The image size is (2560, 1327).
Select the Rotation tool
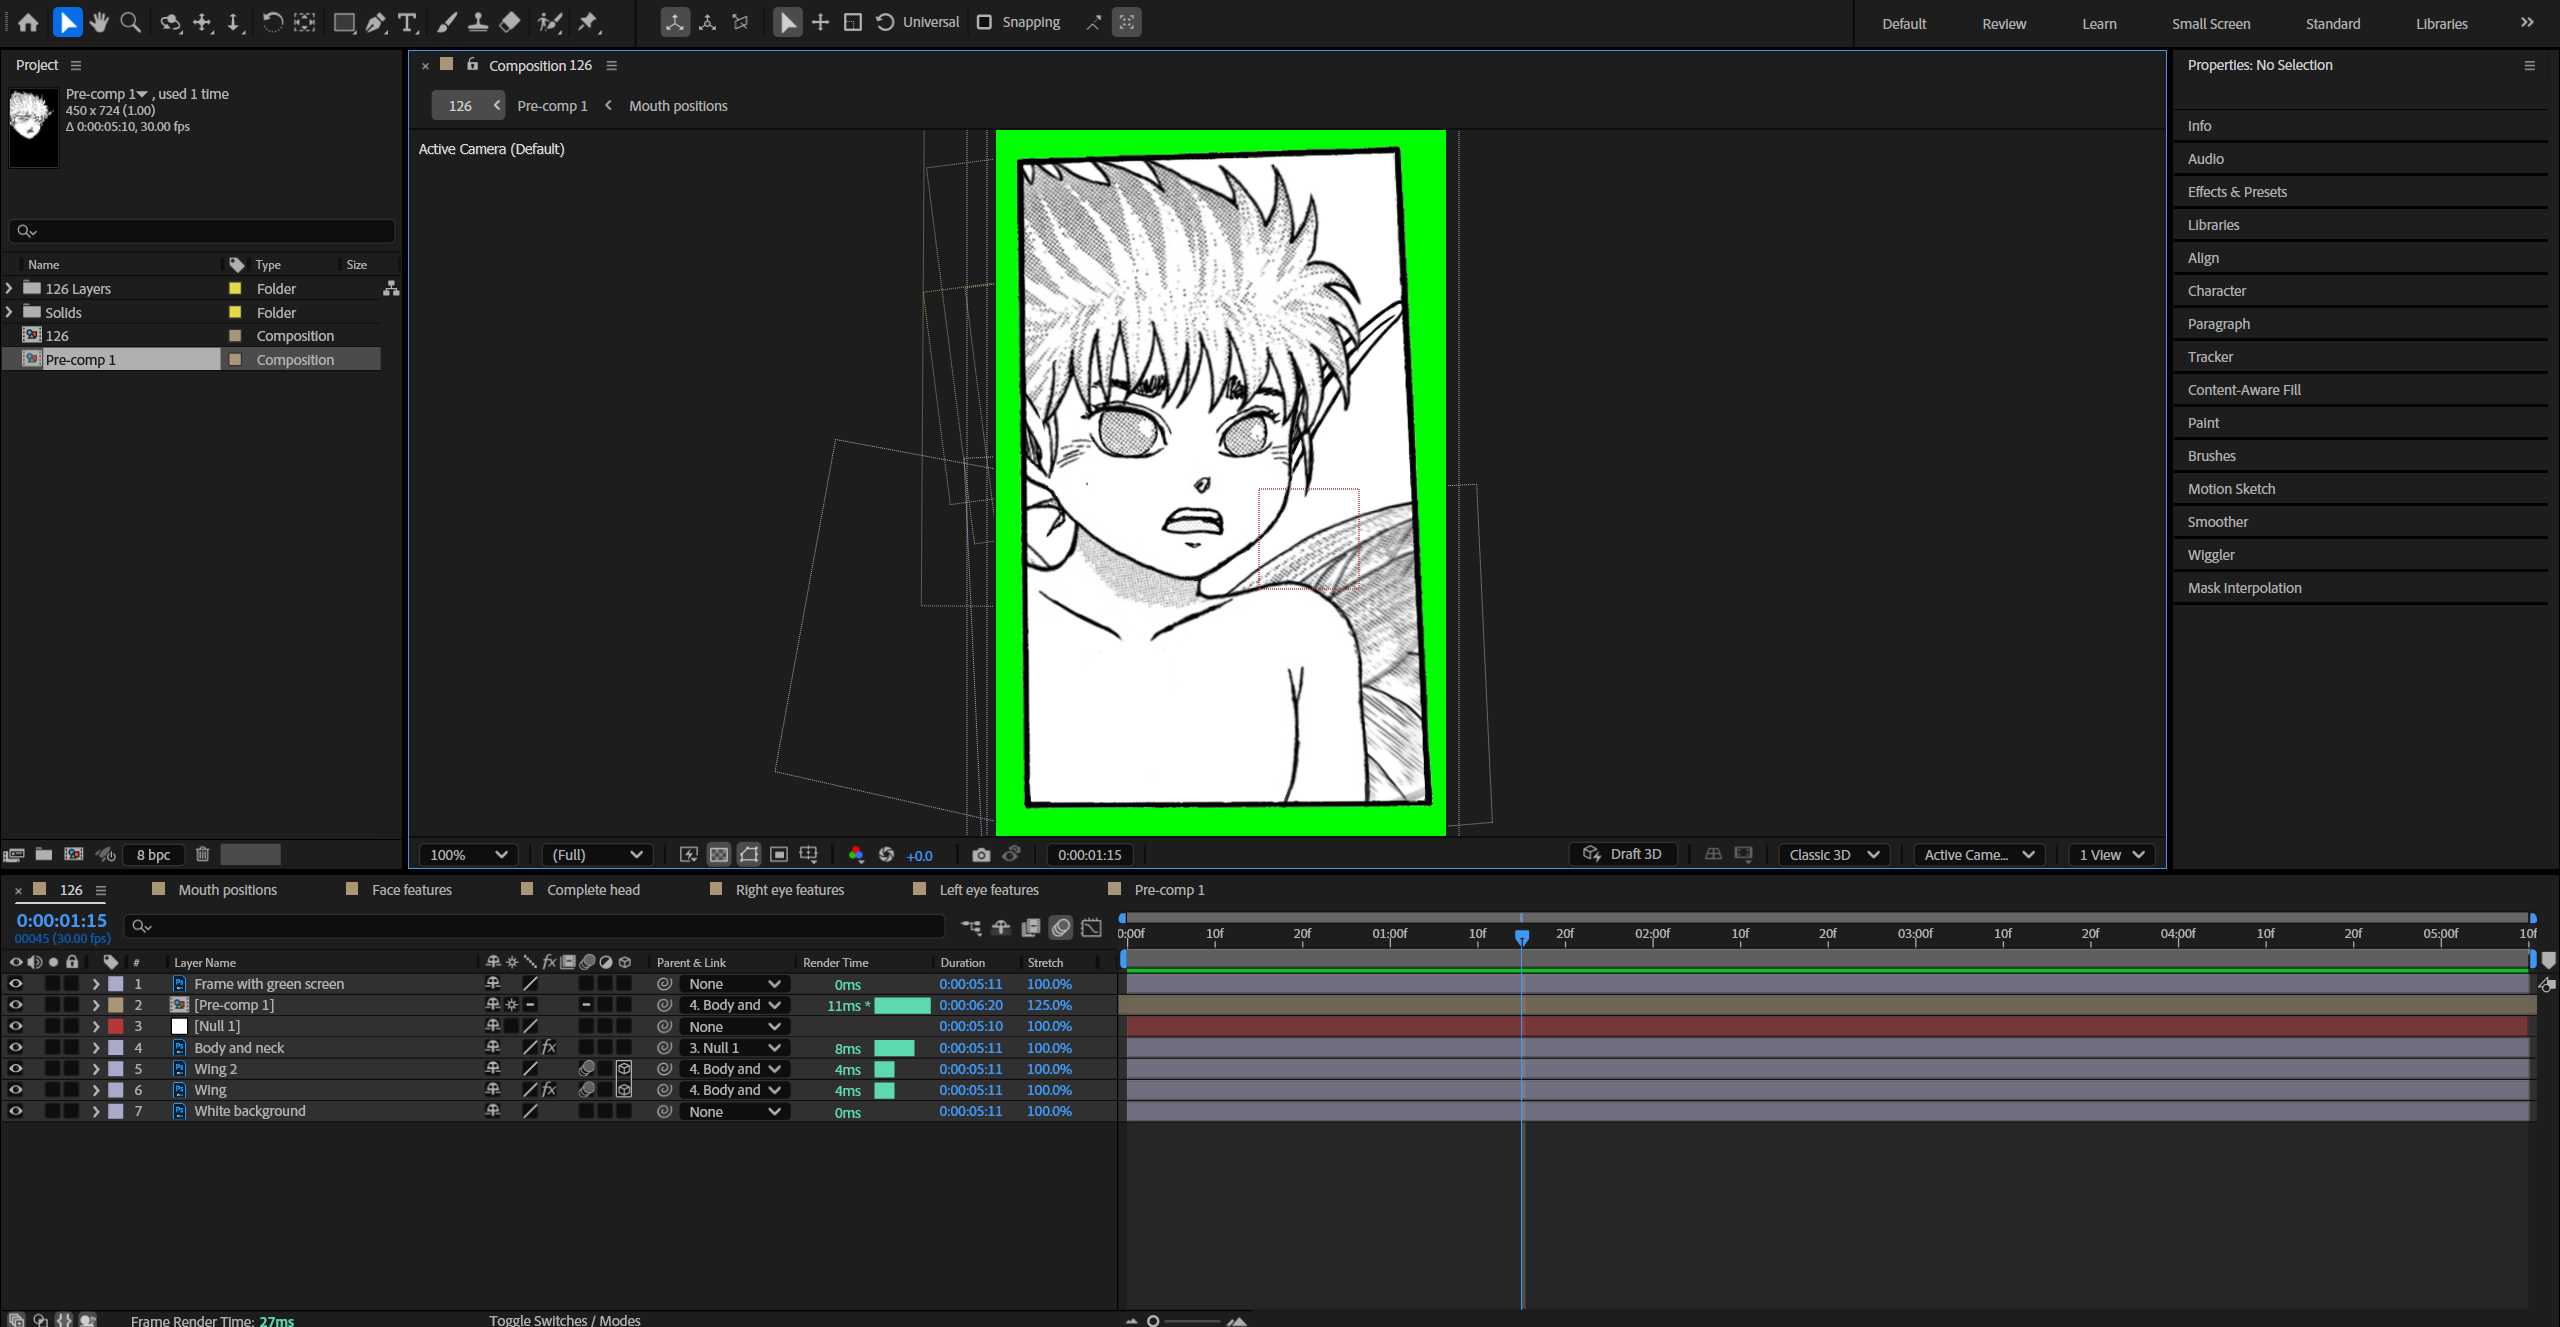pos(272,22)
